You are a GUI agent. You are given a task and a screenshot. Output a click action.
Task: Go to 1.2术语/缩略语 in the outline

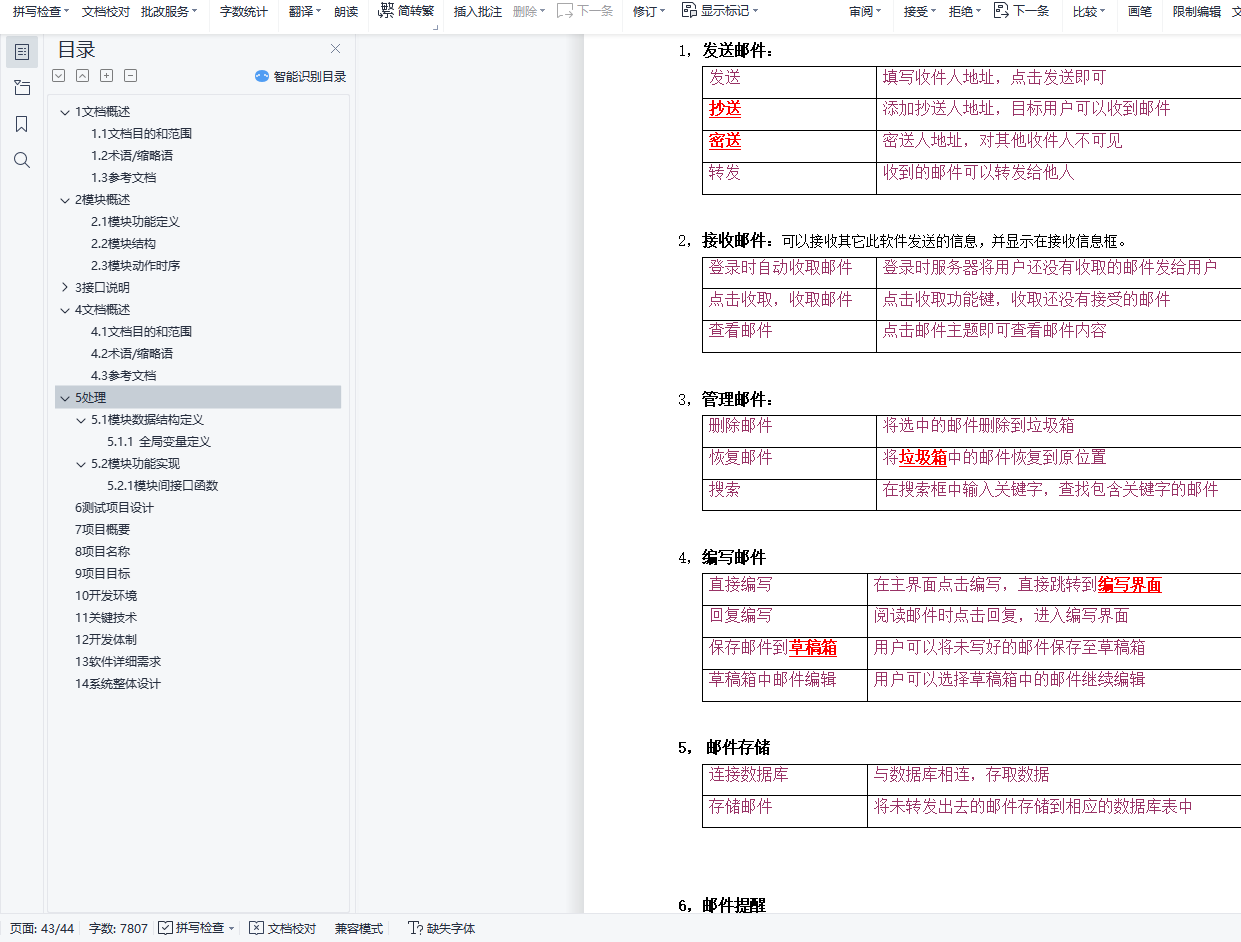pos(132,156)
